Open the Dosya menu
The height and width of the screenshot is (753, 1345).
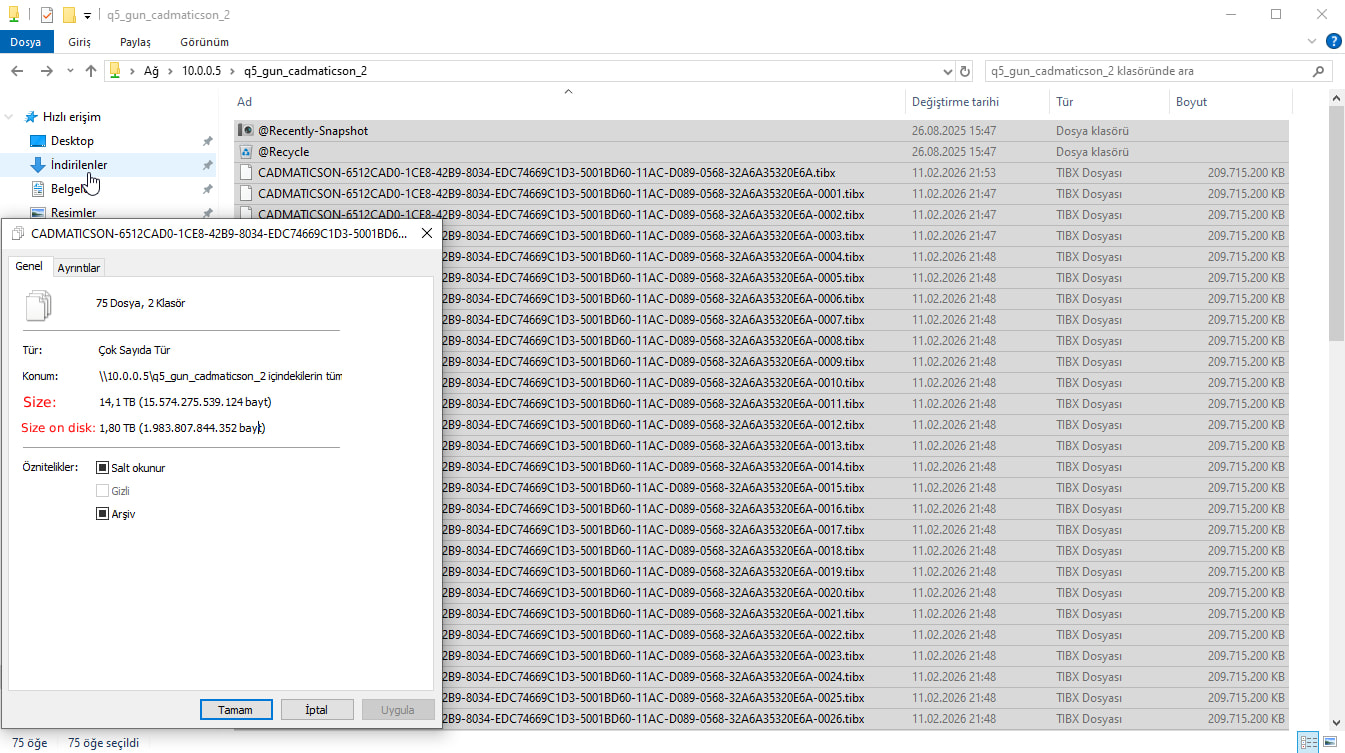(x=27, y=42)
